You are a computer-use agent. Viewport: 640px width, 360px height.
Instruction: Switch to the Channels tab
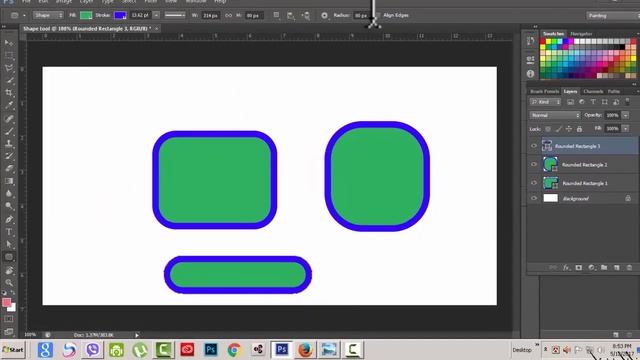[x=593, y=91]
